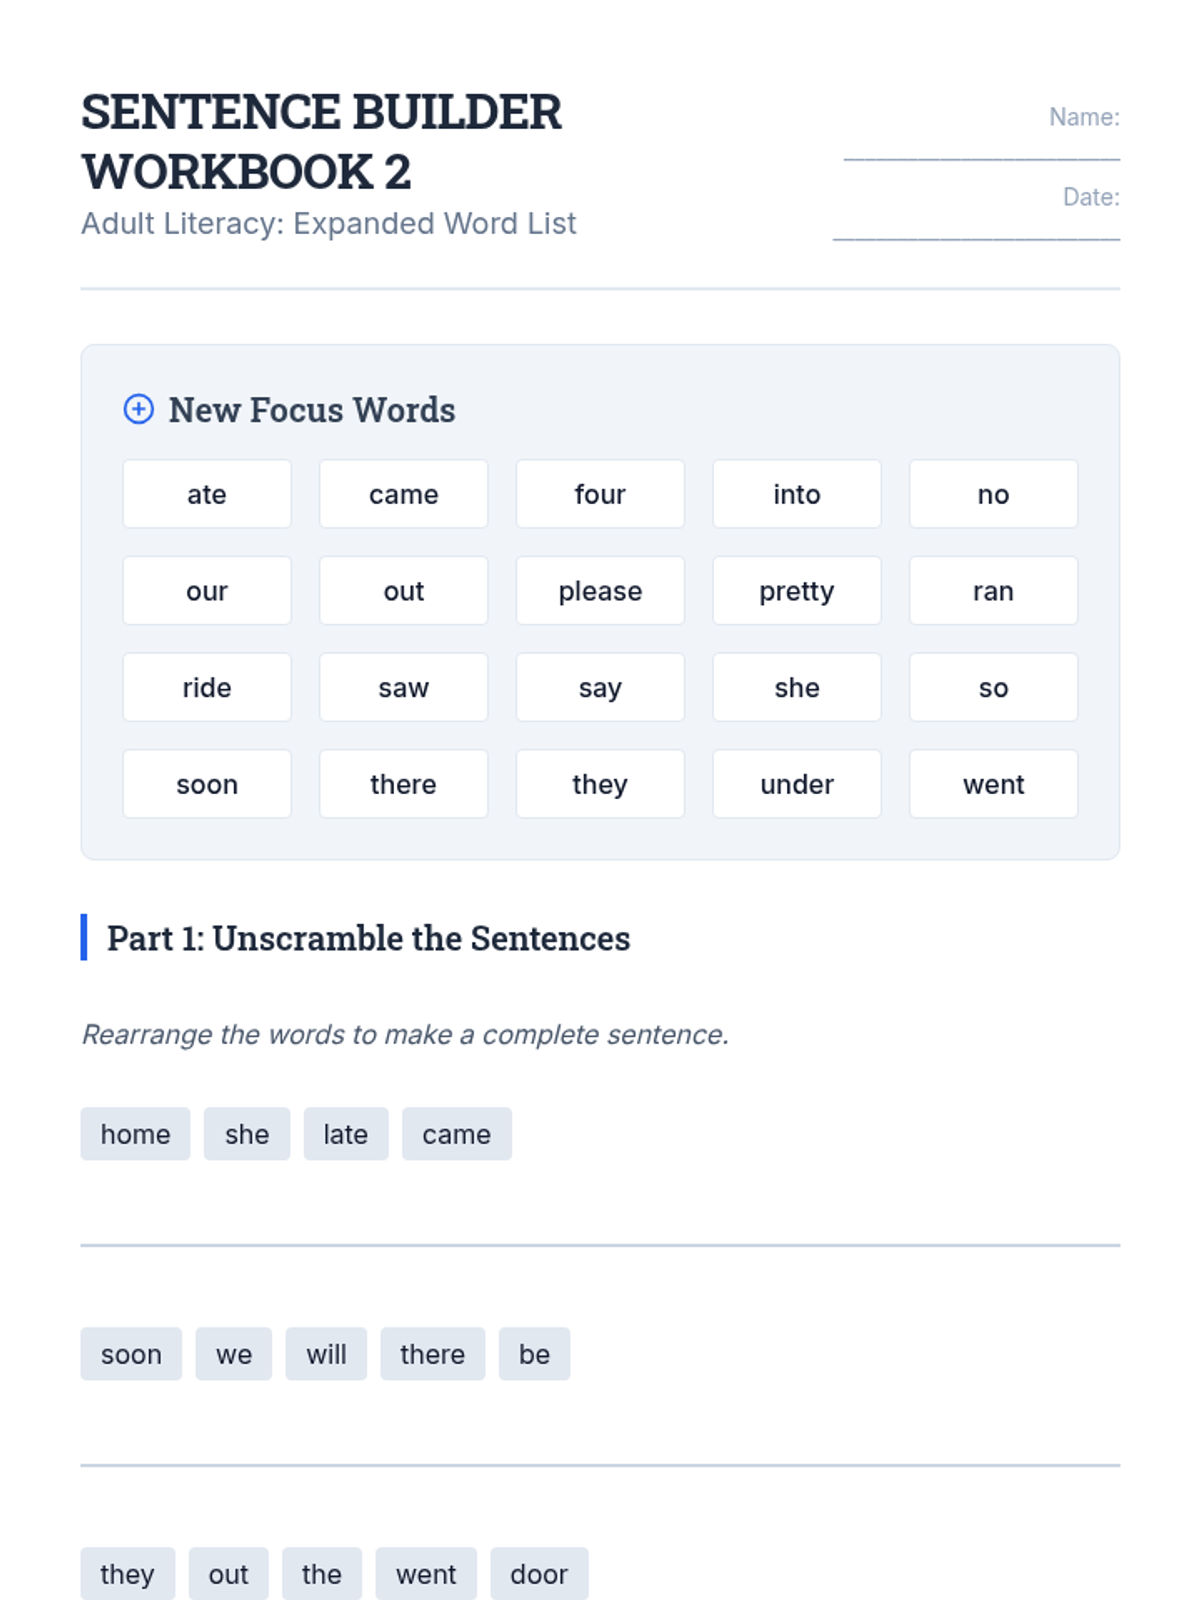Click the focus word 'ride'

click(207, 688)
